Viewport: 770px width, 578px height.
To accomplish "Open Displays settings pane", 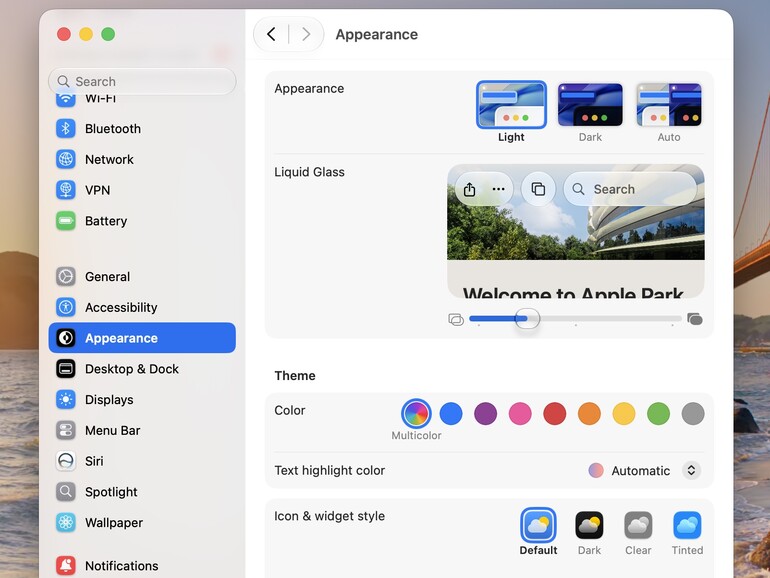I will (x=142, y=400).
